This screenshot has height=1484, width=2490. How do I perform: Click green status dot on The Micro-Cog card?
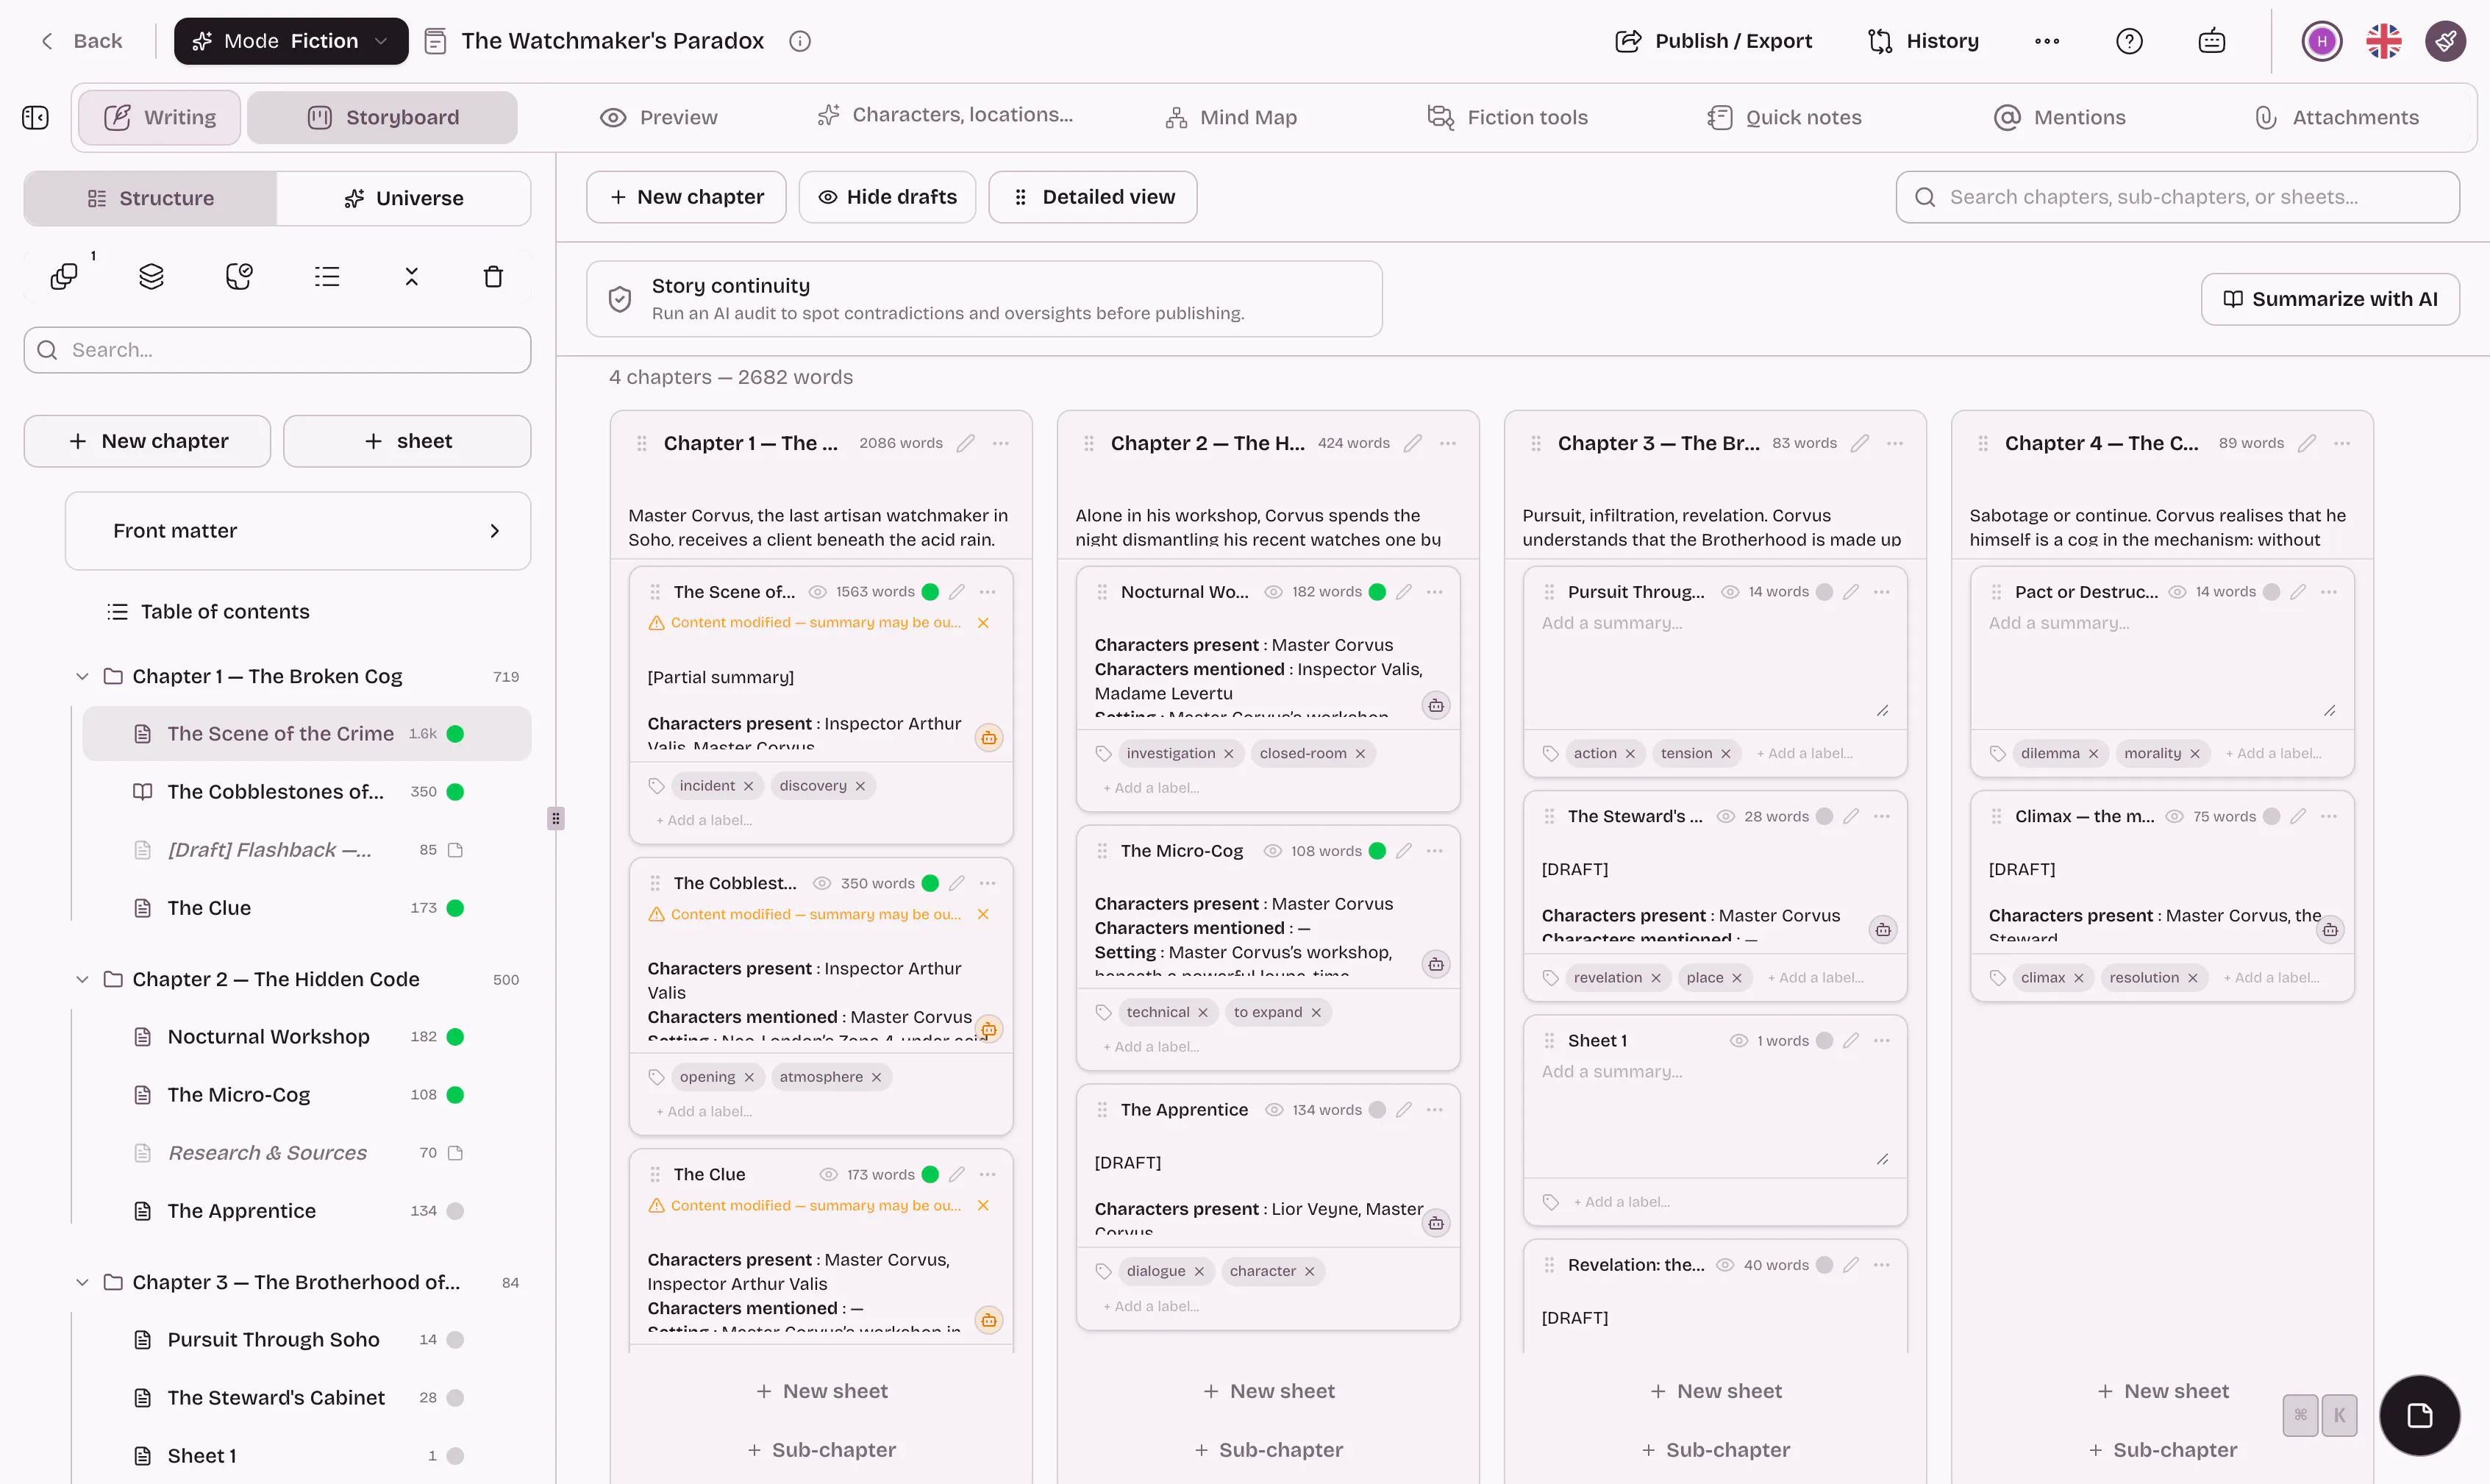pyautogui.click(x=1377, y=851)
